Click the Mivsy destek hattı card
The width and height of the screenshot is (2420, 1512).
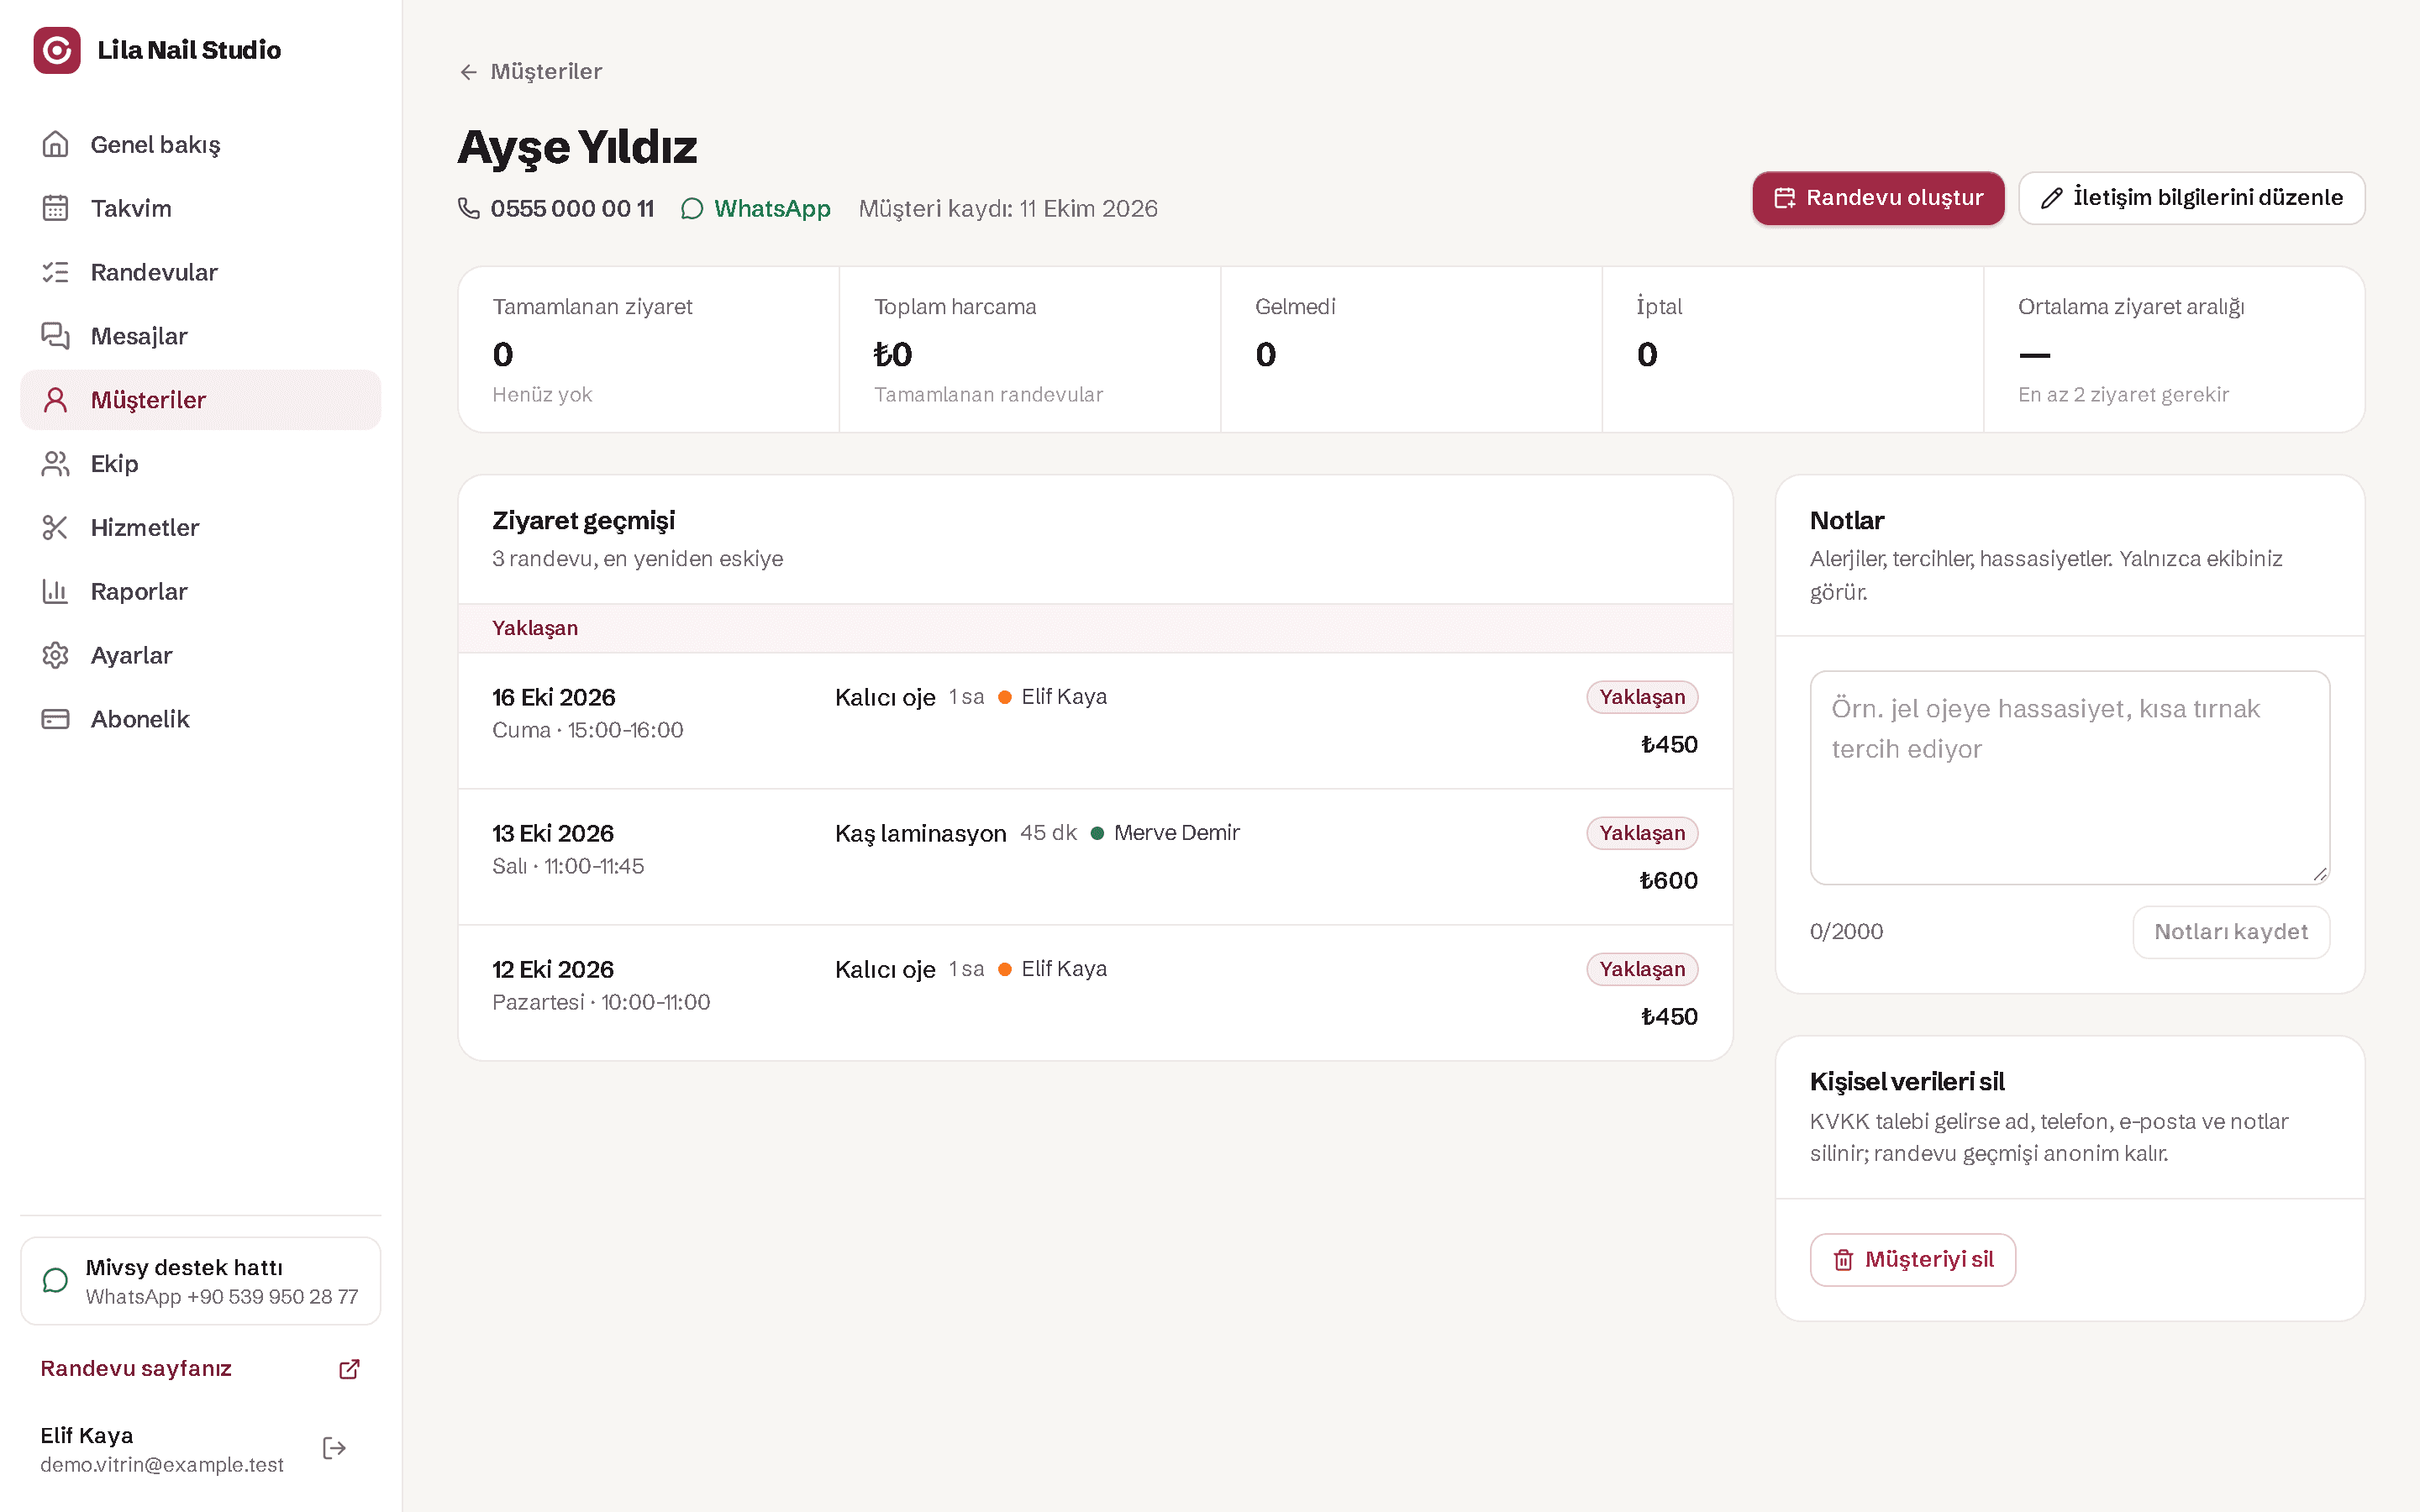200,1281
